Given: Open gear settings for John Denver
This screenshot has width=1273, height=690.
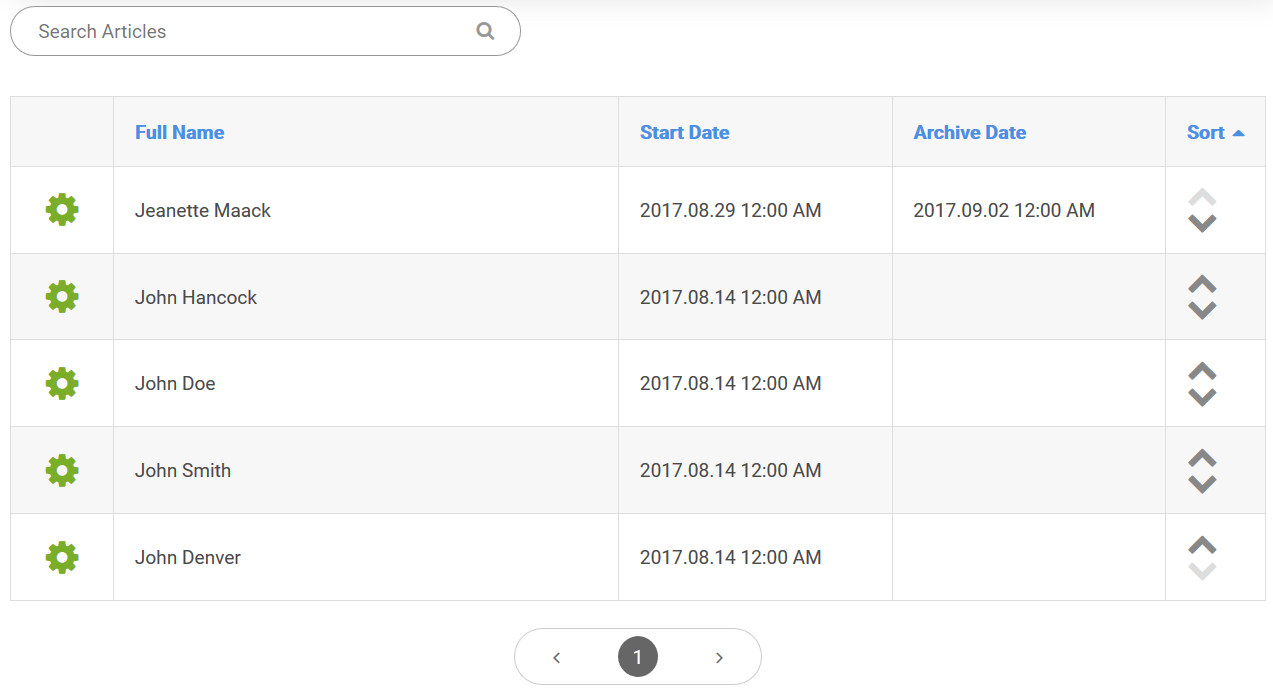Looking at the screenshot, I should pos(62,557).
